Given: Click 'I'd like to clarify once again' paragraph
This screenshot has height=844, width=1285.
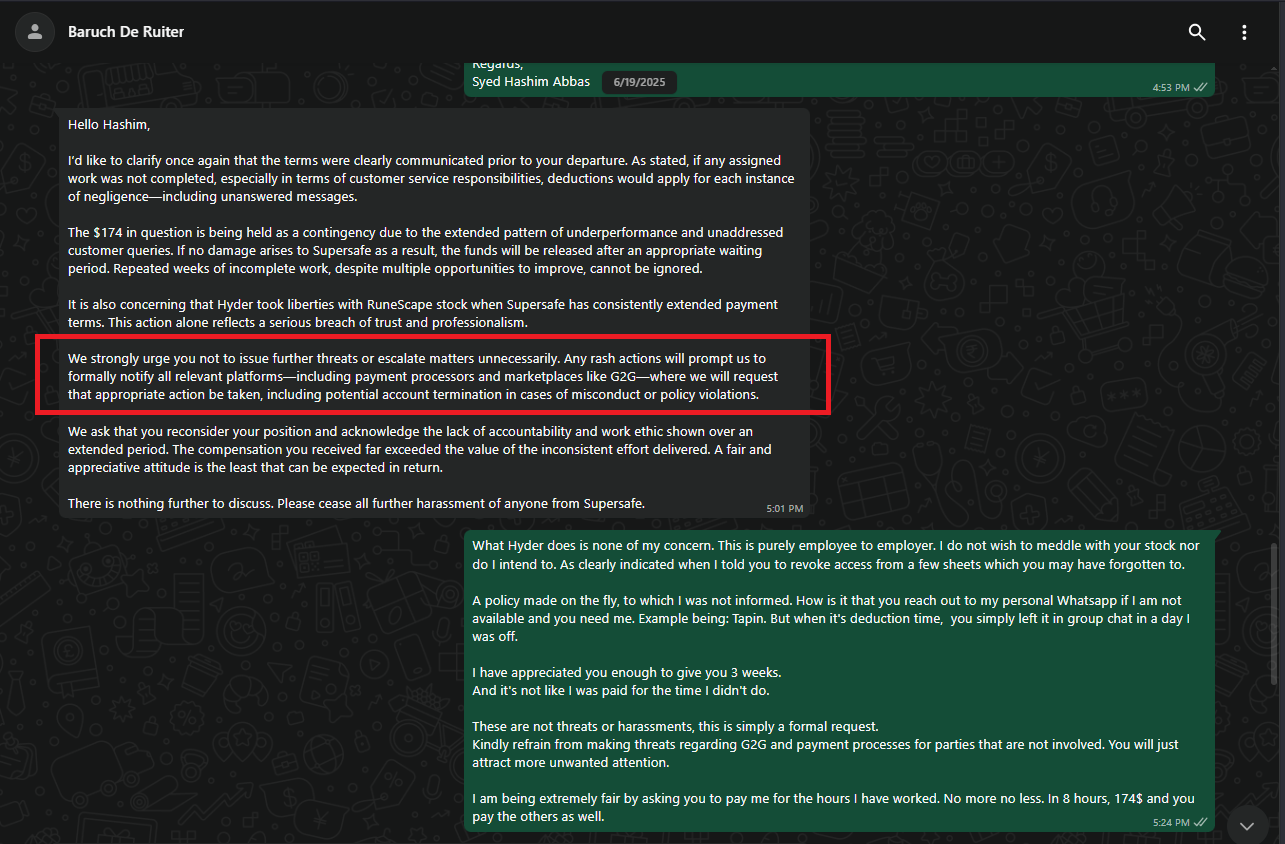Looking at the screenshot, I should click(431, 178).
